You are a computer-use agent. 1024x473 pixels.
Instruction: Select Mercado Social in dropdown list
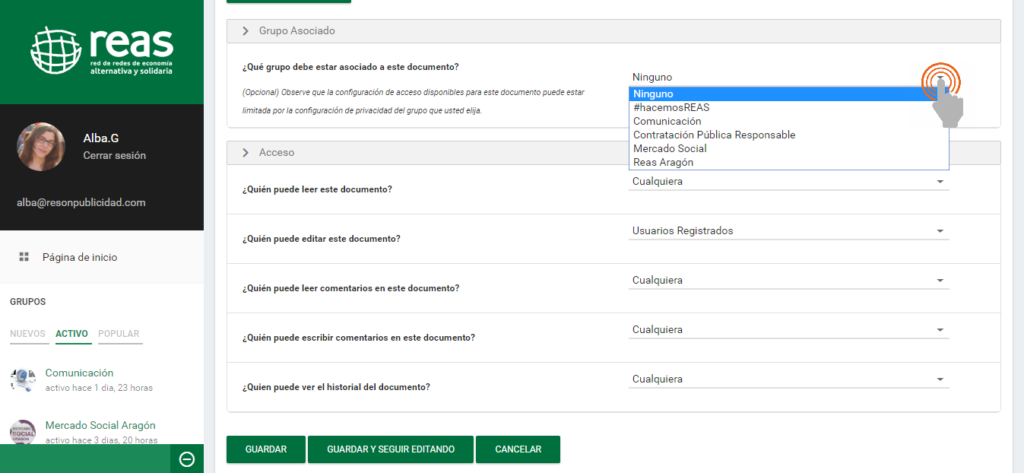669,149
